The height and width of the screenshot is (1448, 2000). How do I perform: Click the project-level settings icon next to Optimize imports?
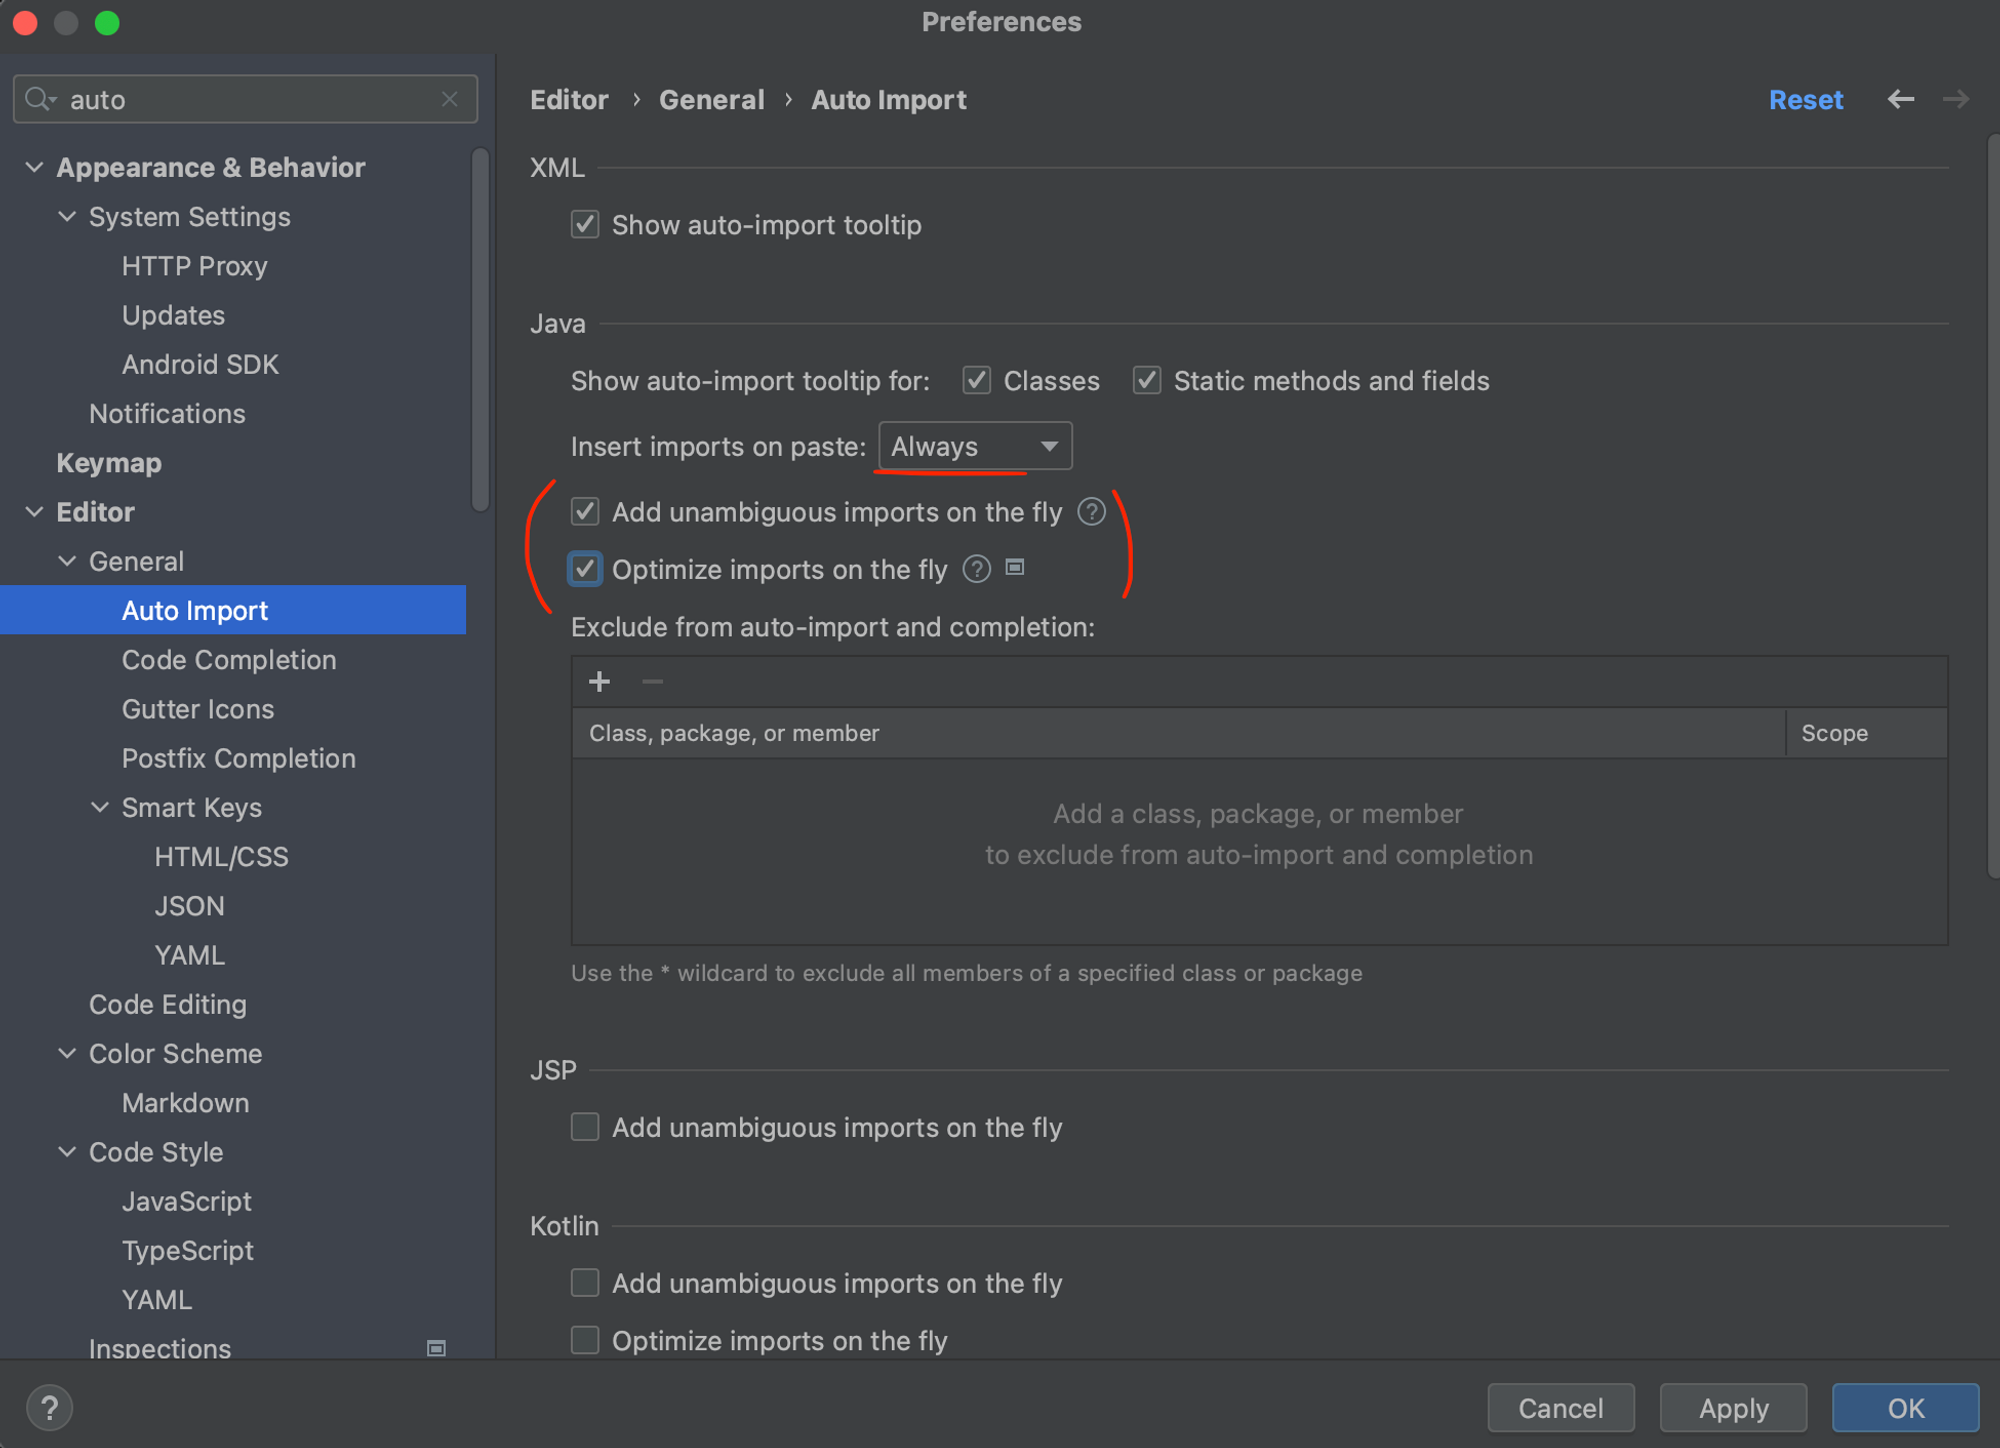1015,568
